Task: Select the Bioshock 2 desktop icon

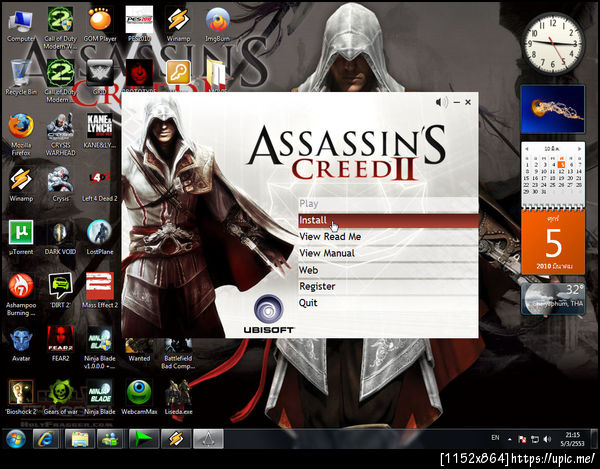Action: coord(21,397)
